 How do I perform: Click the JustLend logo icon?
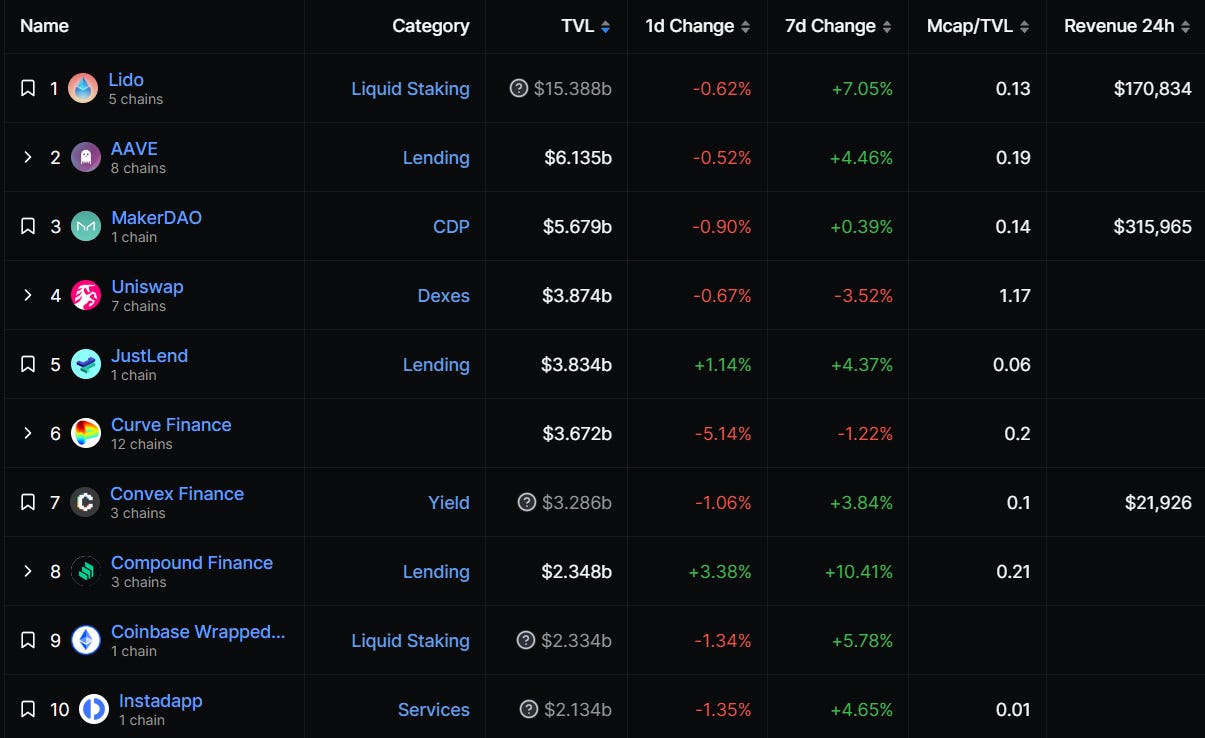(86, 364)
